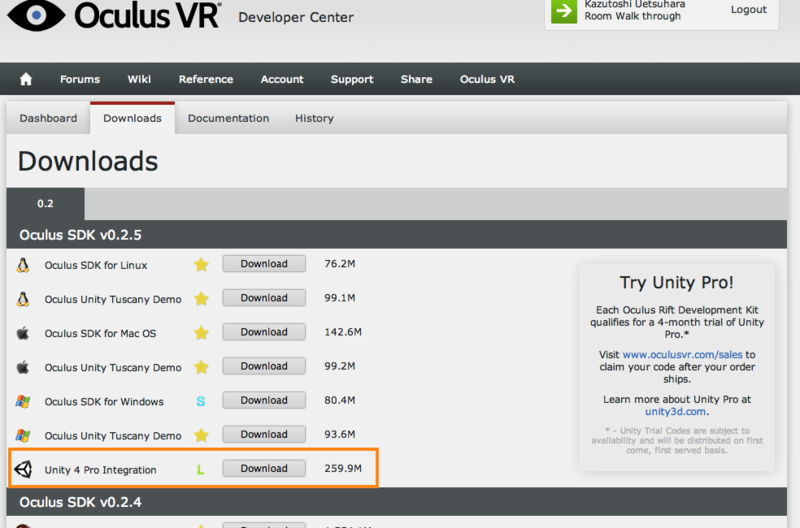Open Oculus VR navigation menu item
The width and height of the screenshot is (800, 528).
[x=487, y=79]
